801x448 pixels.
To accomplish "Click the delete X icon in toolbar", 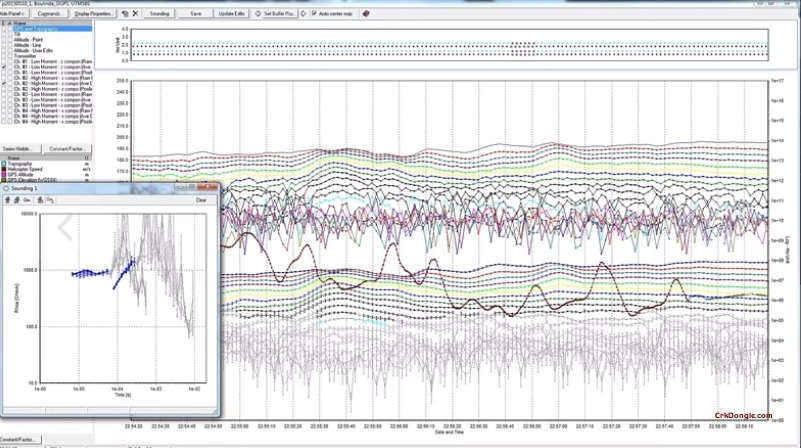I will click(x=135, y=14).
